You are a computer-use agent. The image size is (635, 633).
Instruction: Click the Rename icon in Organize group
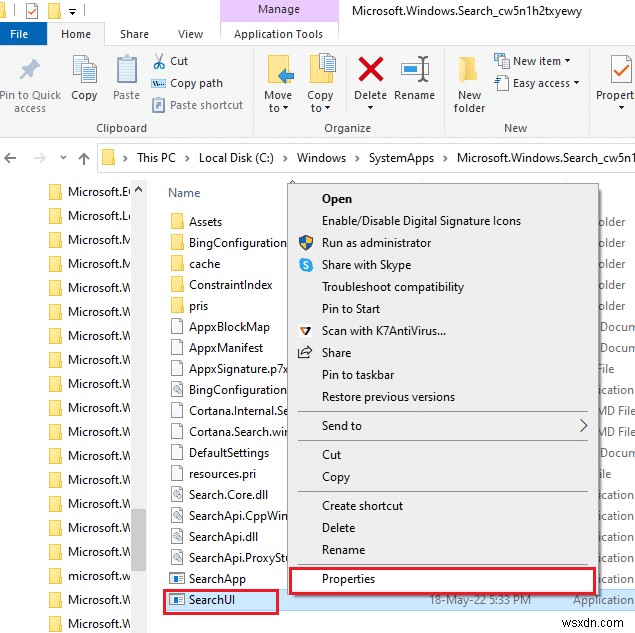(415, 69)
